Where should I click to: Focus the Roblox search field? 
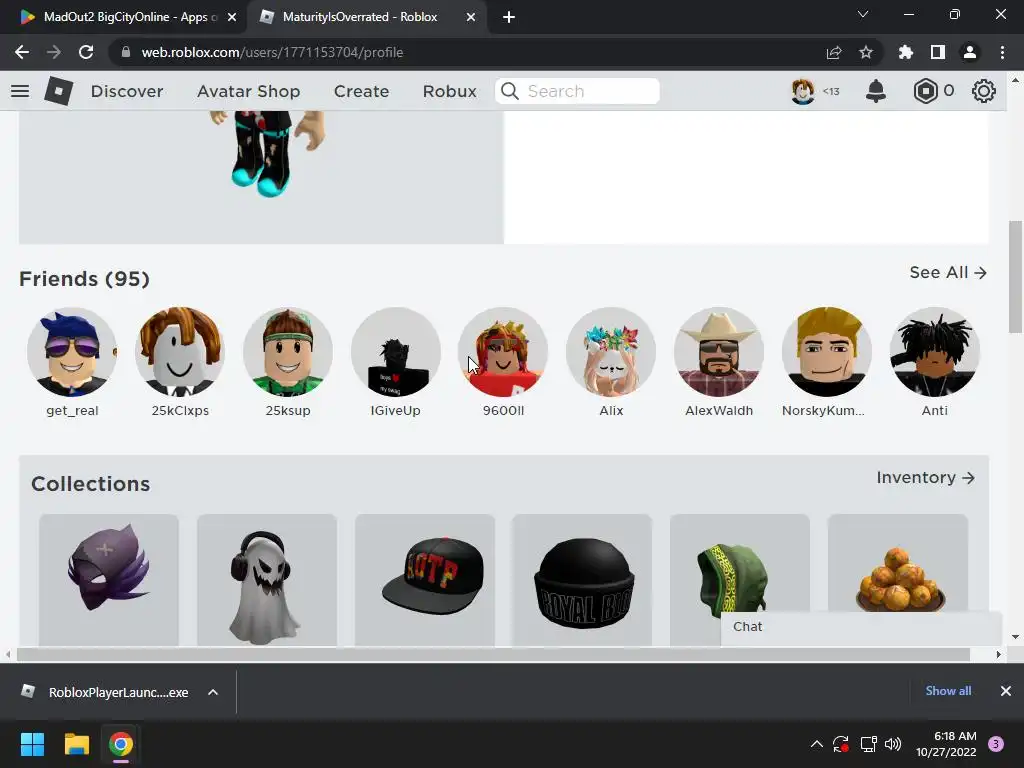click(577, 91)
